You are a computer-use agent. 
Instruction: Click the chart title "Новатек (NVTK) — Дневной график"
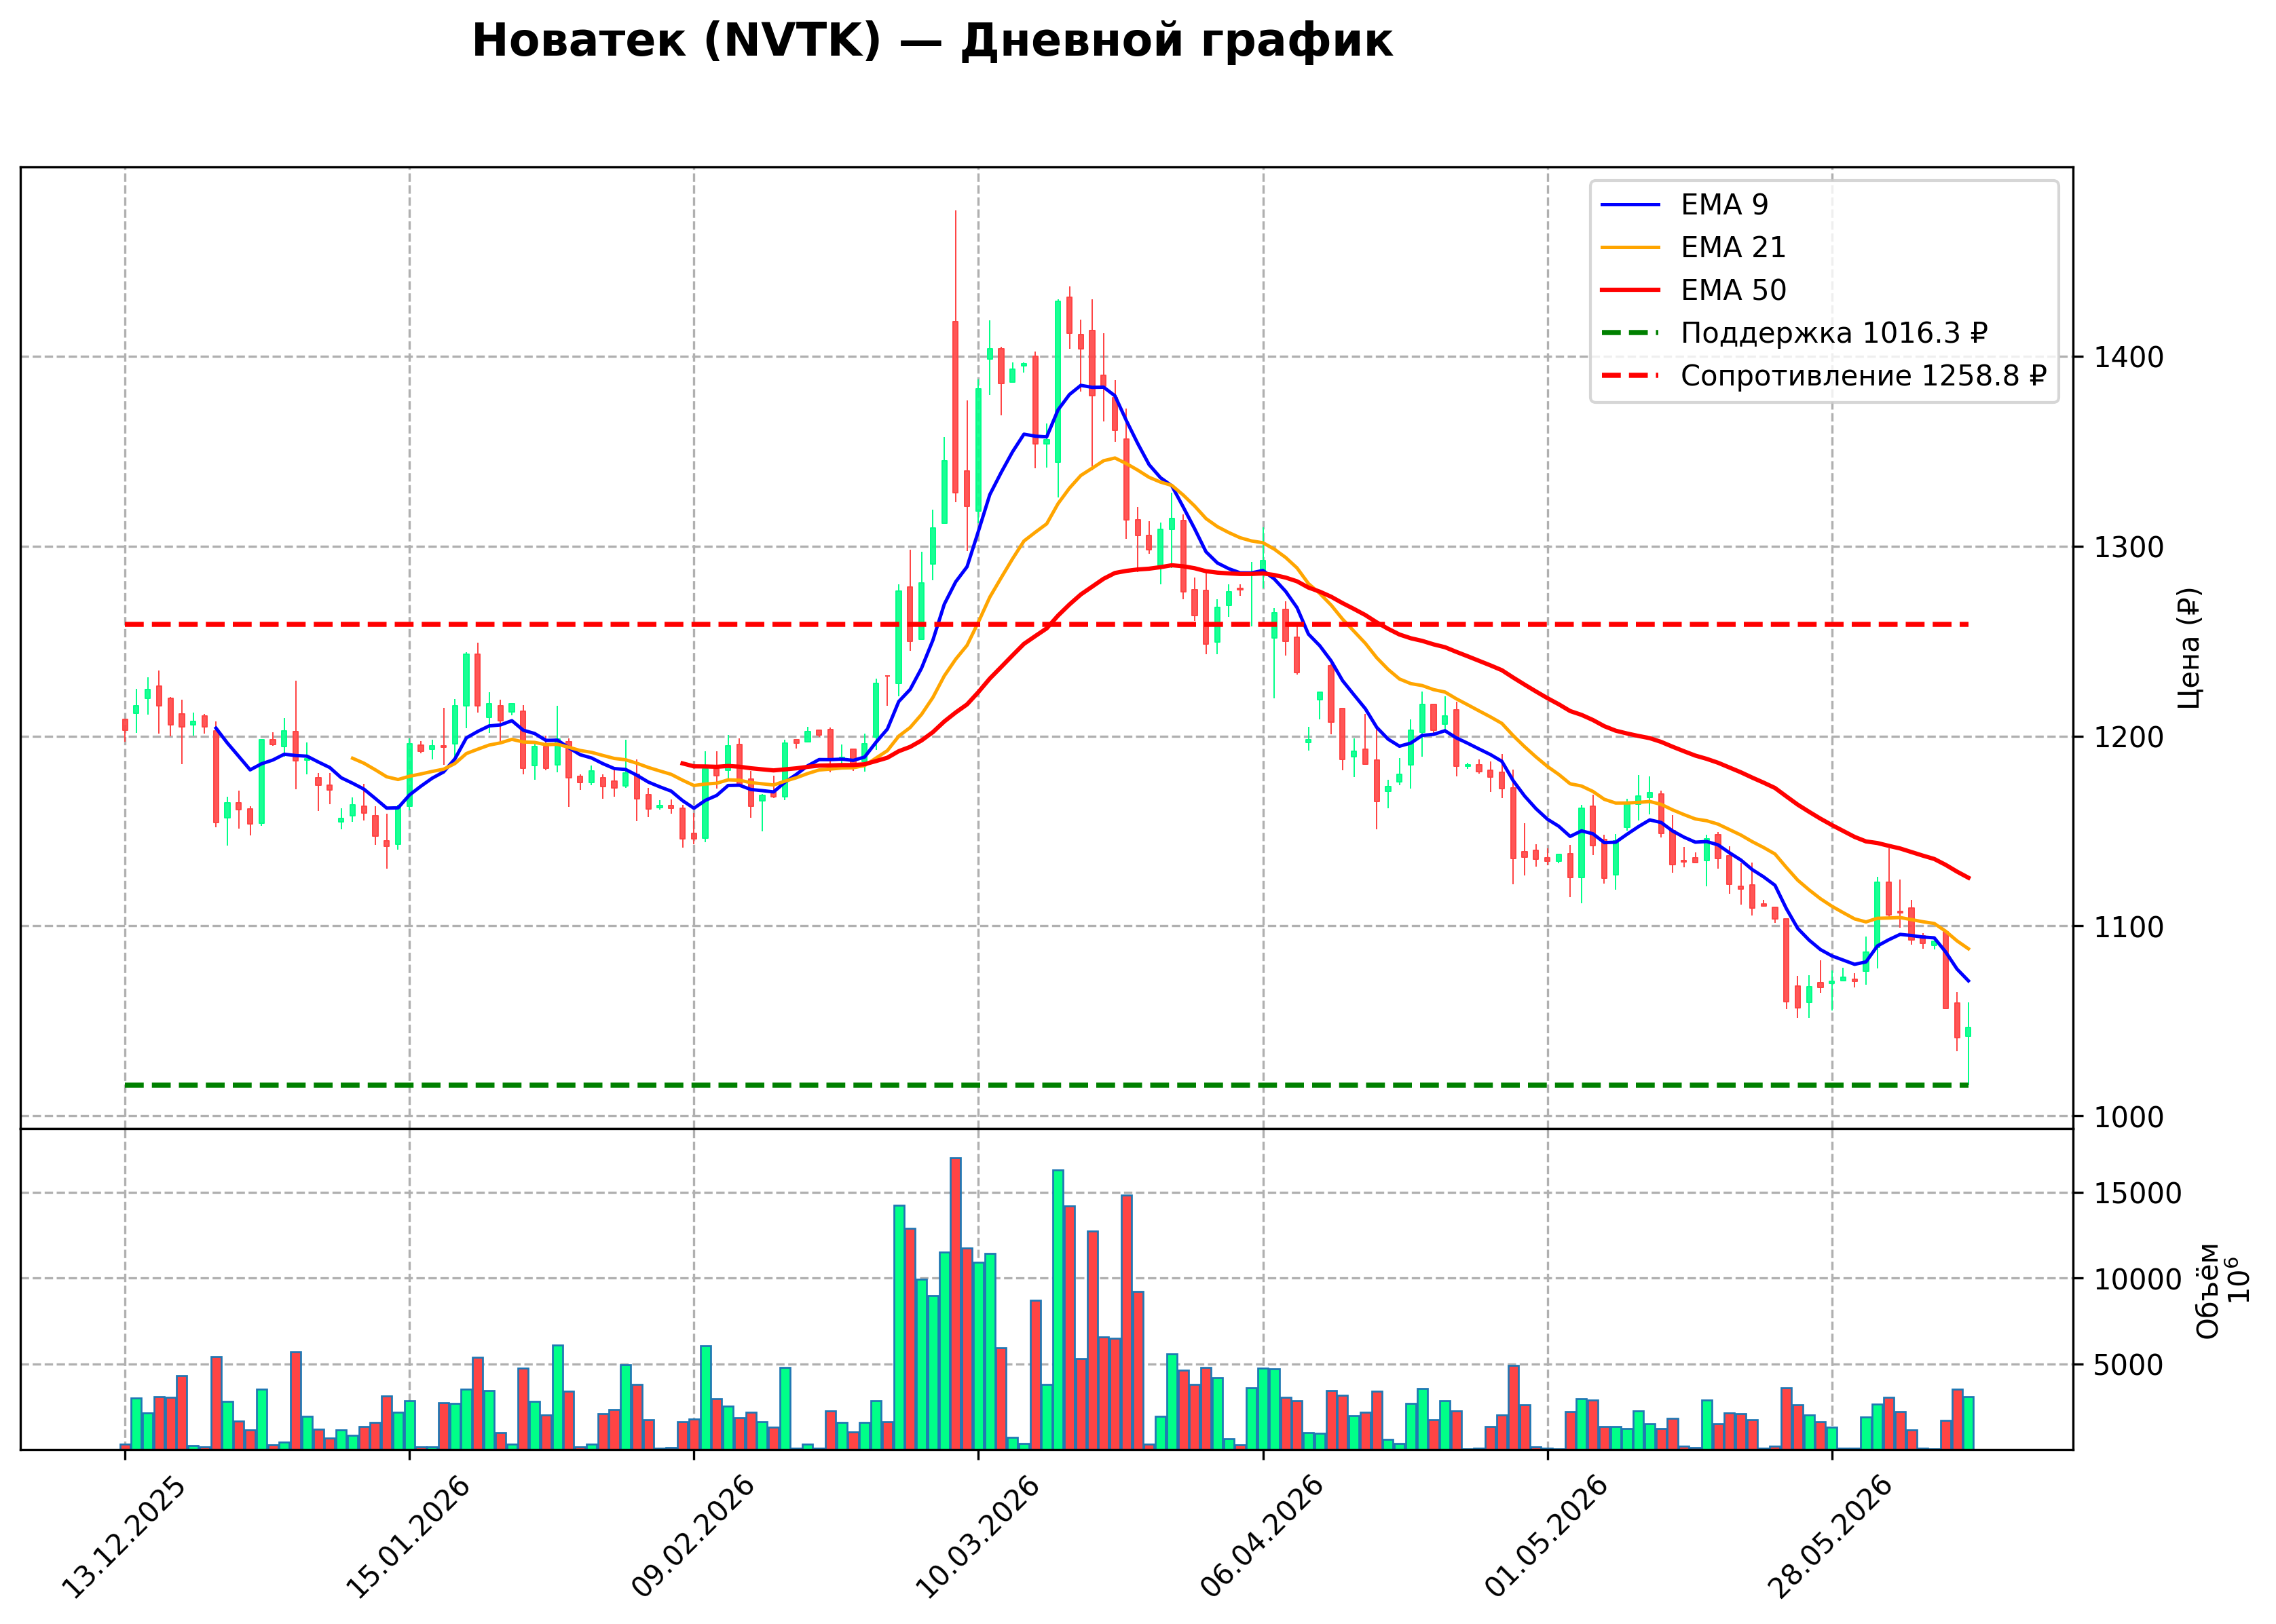point(932,42)
